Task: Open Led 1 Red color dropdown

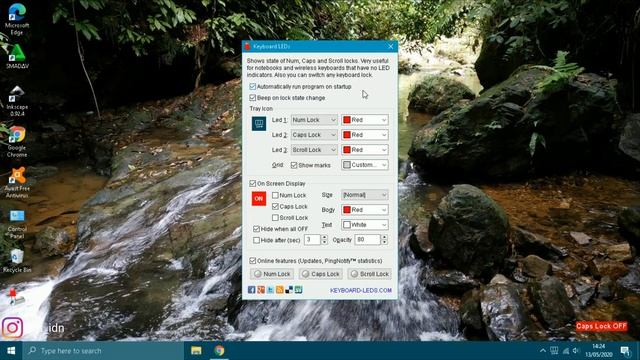Action: [364, 120]
